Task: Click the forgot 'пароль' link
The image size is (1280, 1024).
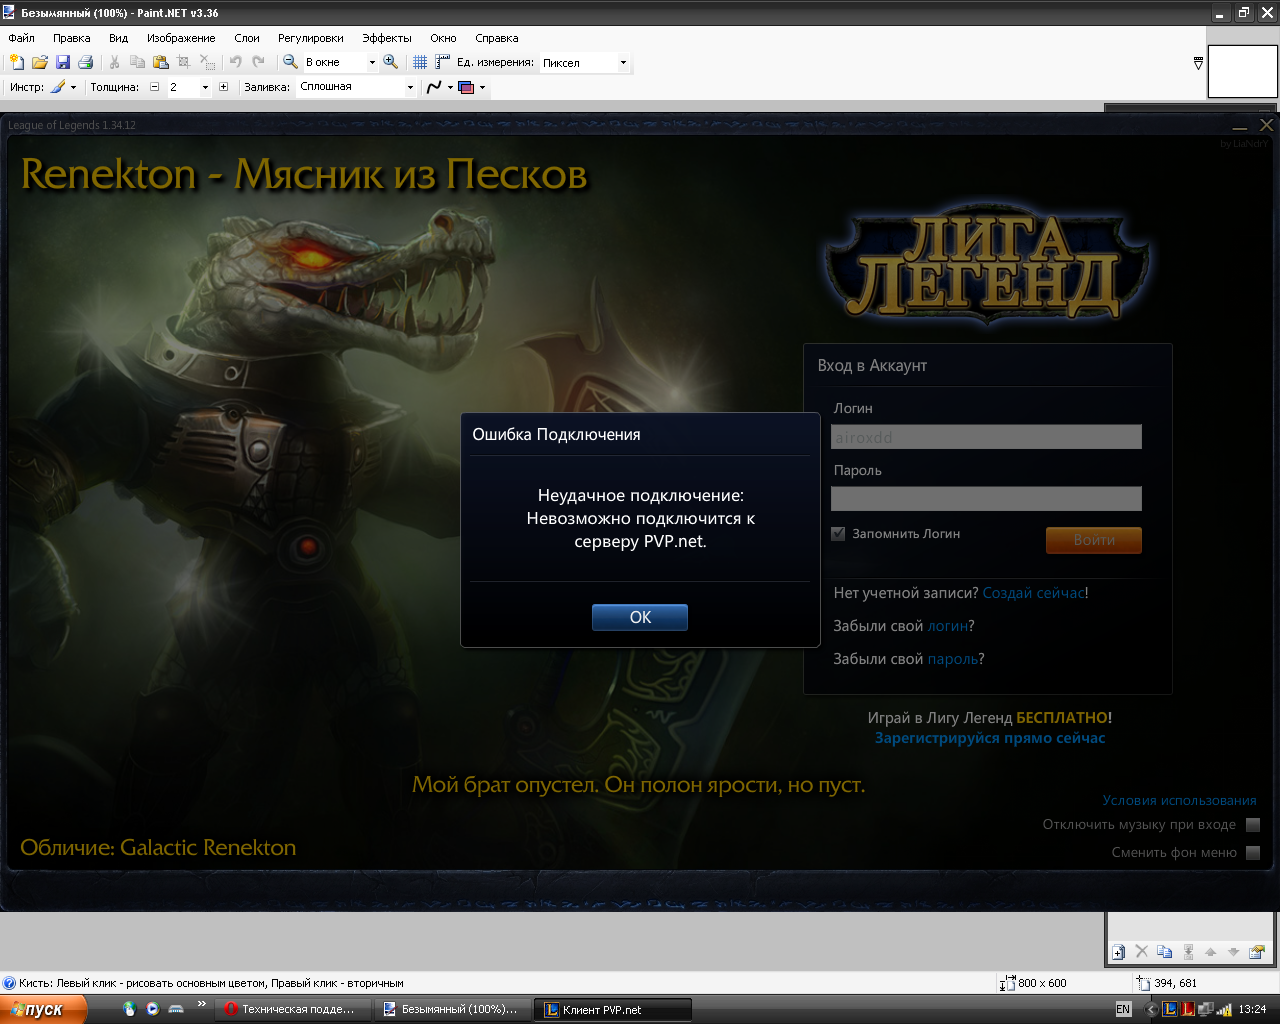Action: (x=953, y=659)
